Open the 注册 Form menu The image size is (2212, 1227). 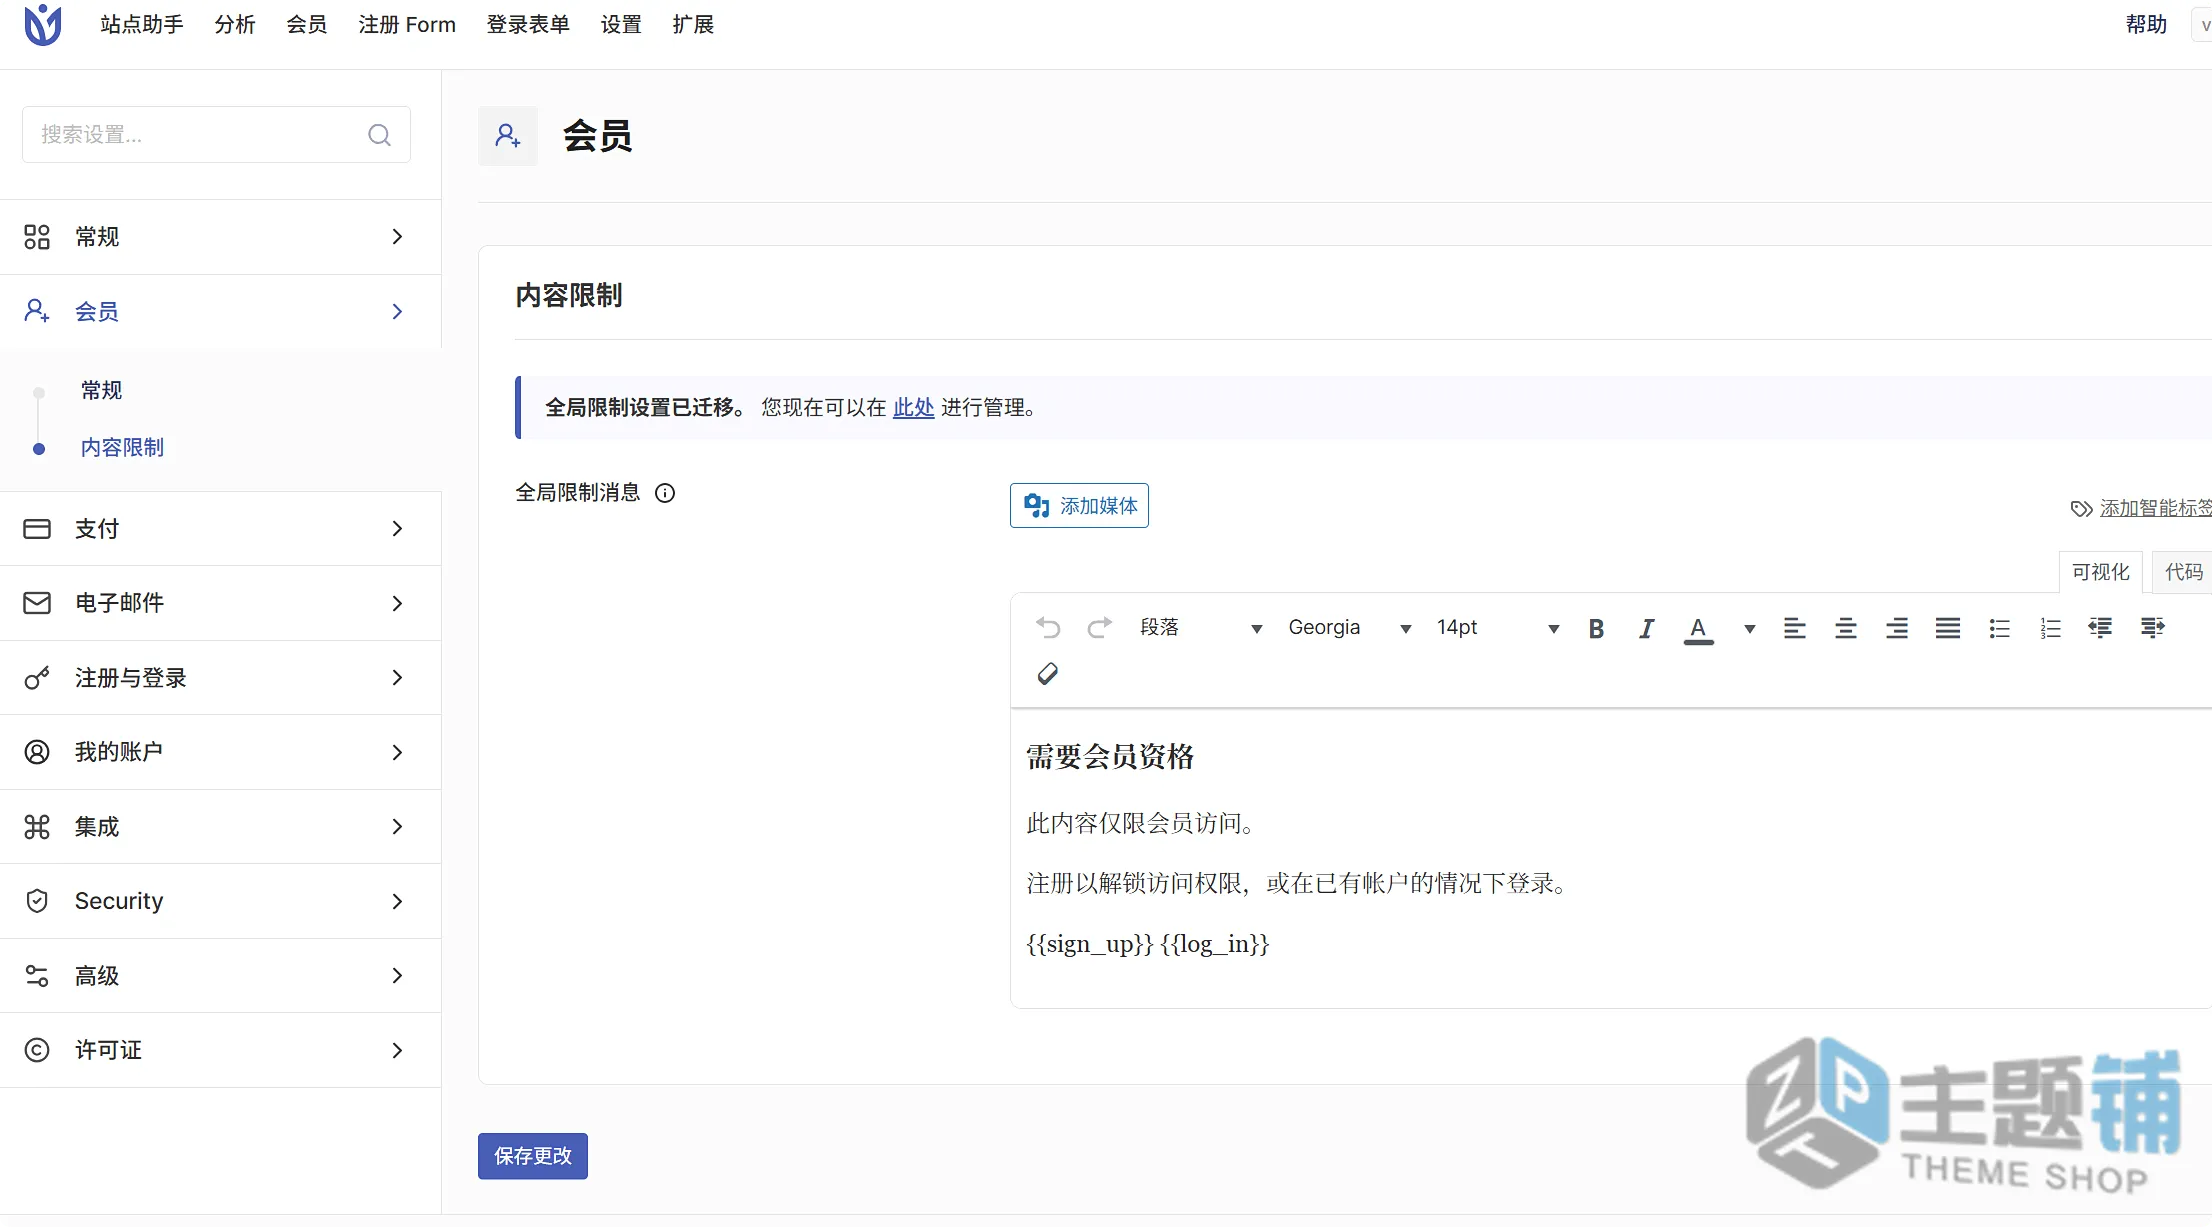407,25
